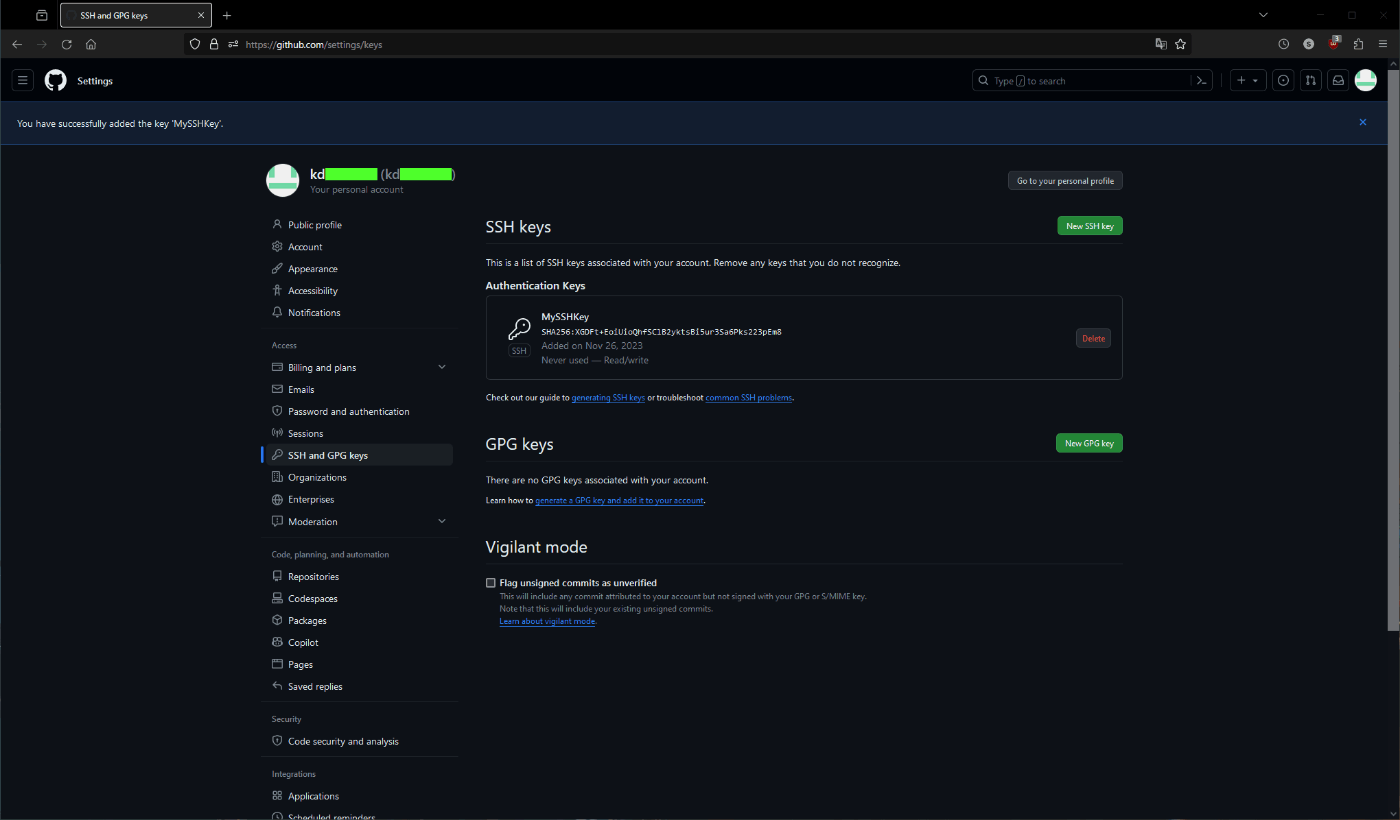Click the GitHub Octocat logo
Viewport: 1400px width, 820px height.
[x=56, y=80]
